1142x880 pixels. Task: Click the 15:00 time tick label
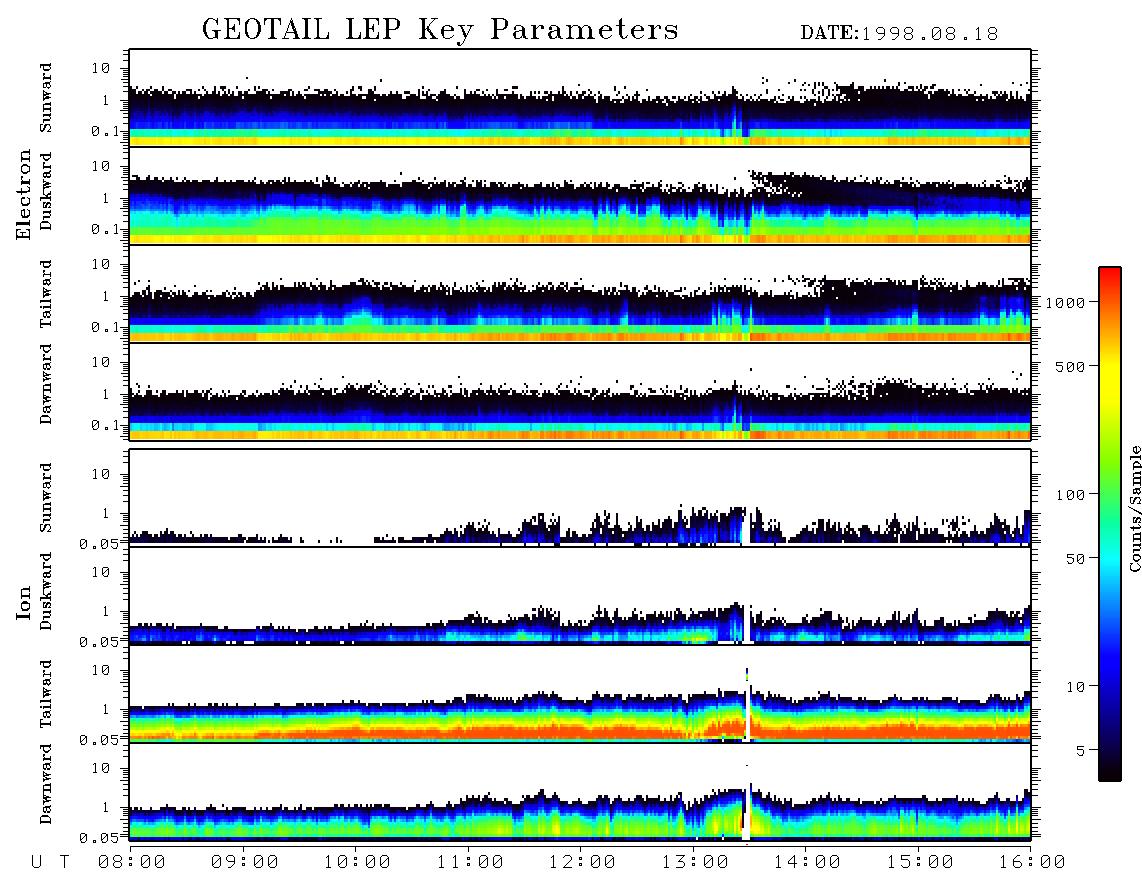920,862
